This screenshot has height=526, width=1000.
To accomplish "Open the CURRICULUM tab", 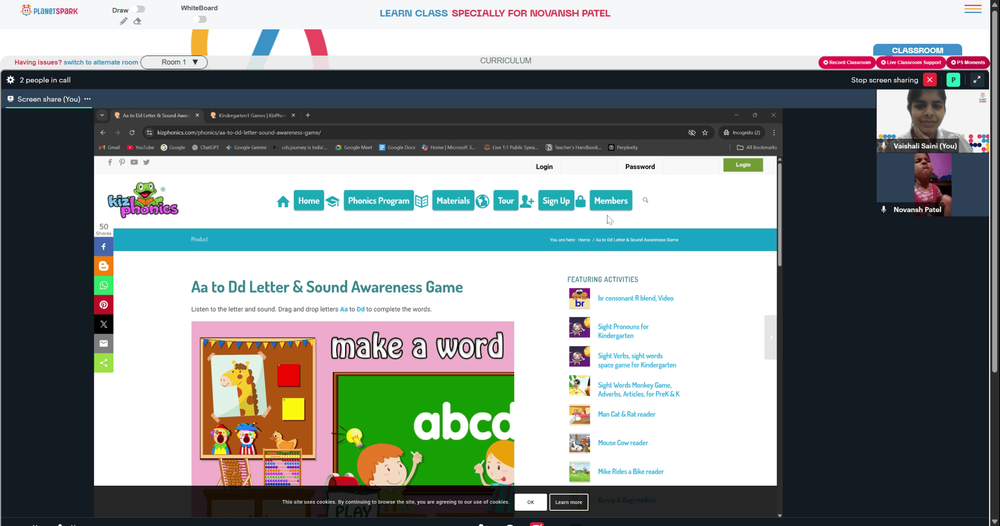I will tap(506, 61).
